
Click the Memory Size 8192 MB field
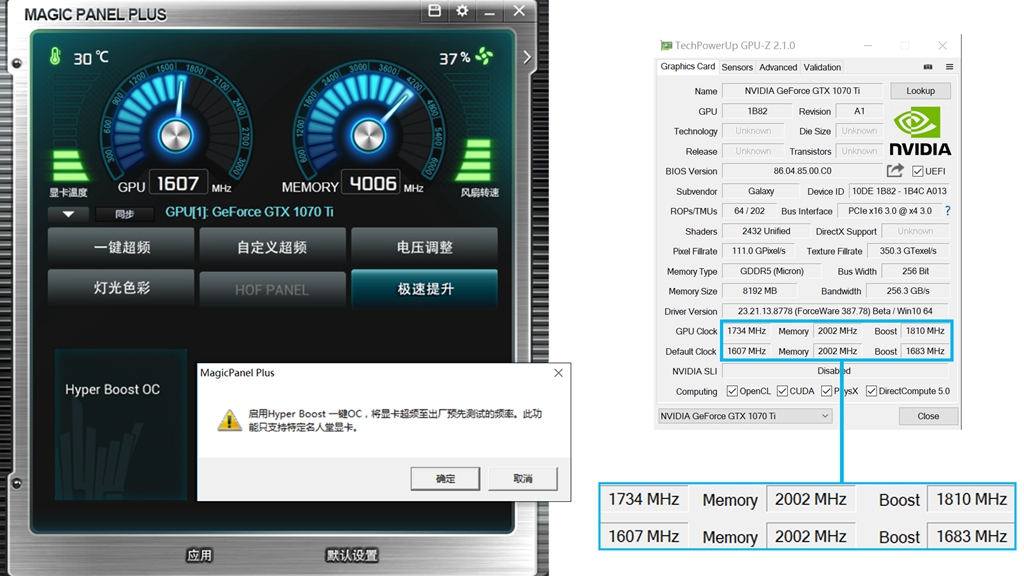[x=760, y=291]
